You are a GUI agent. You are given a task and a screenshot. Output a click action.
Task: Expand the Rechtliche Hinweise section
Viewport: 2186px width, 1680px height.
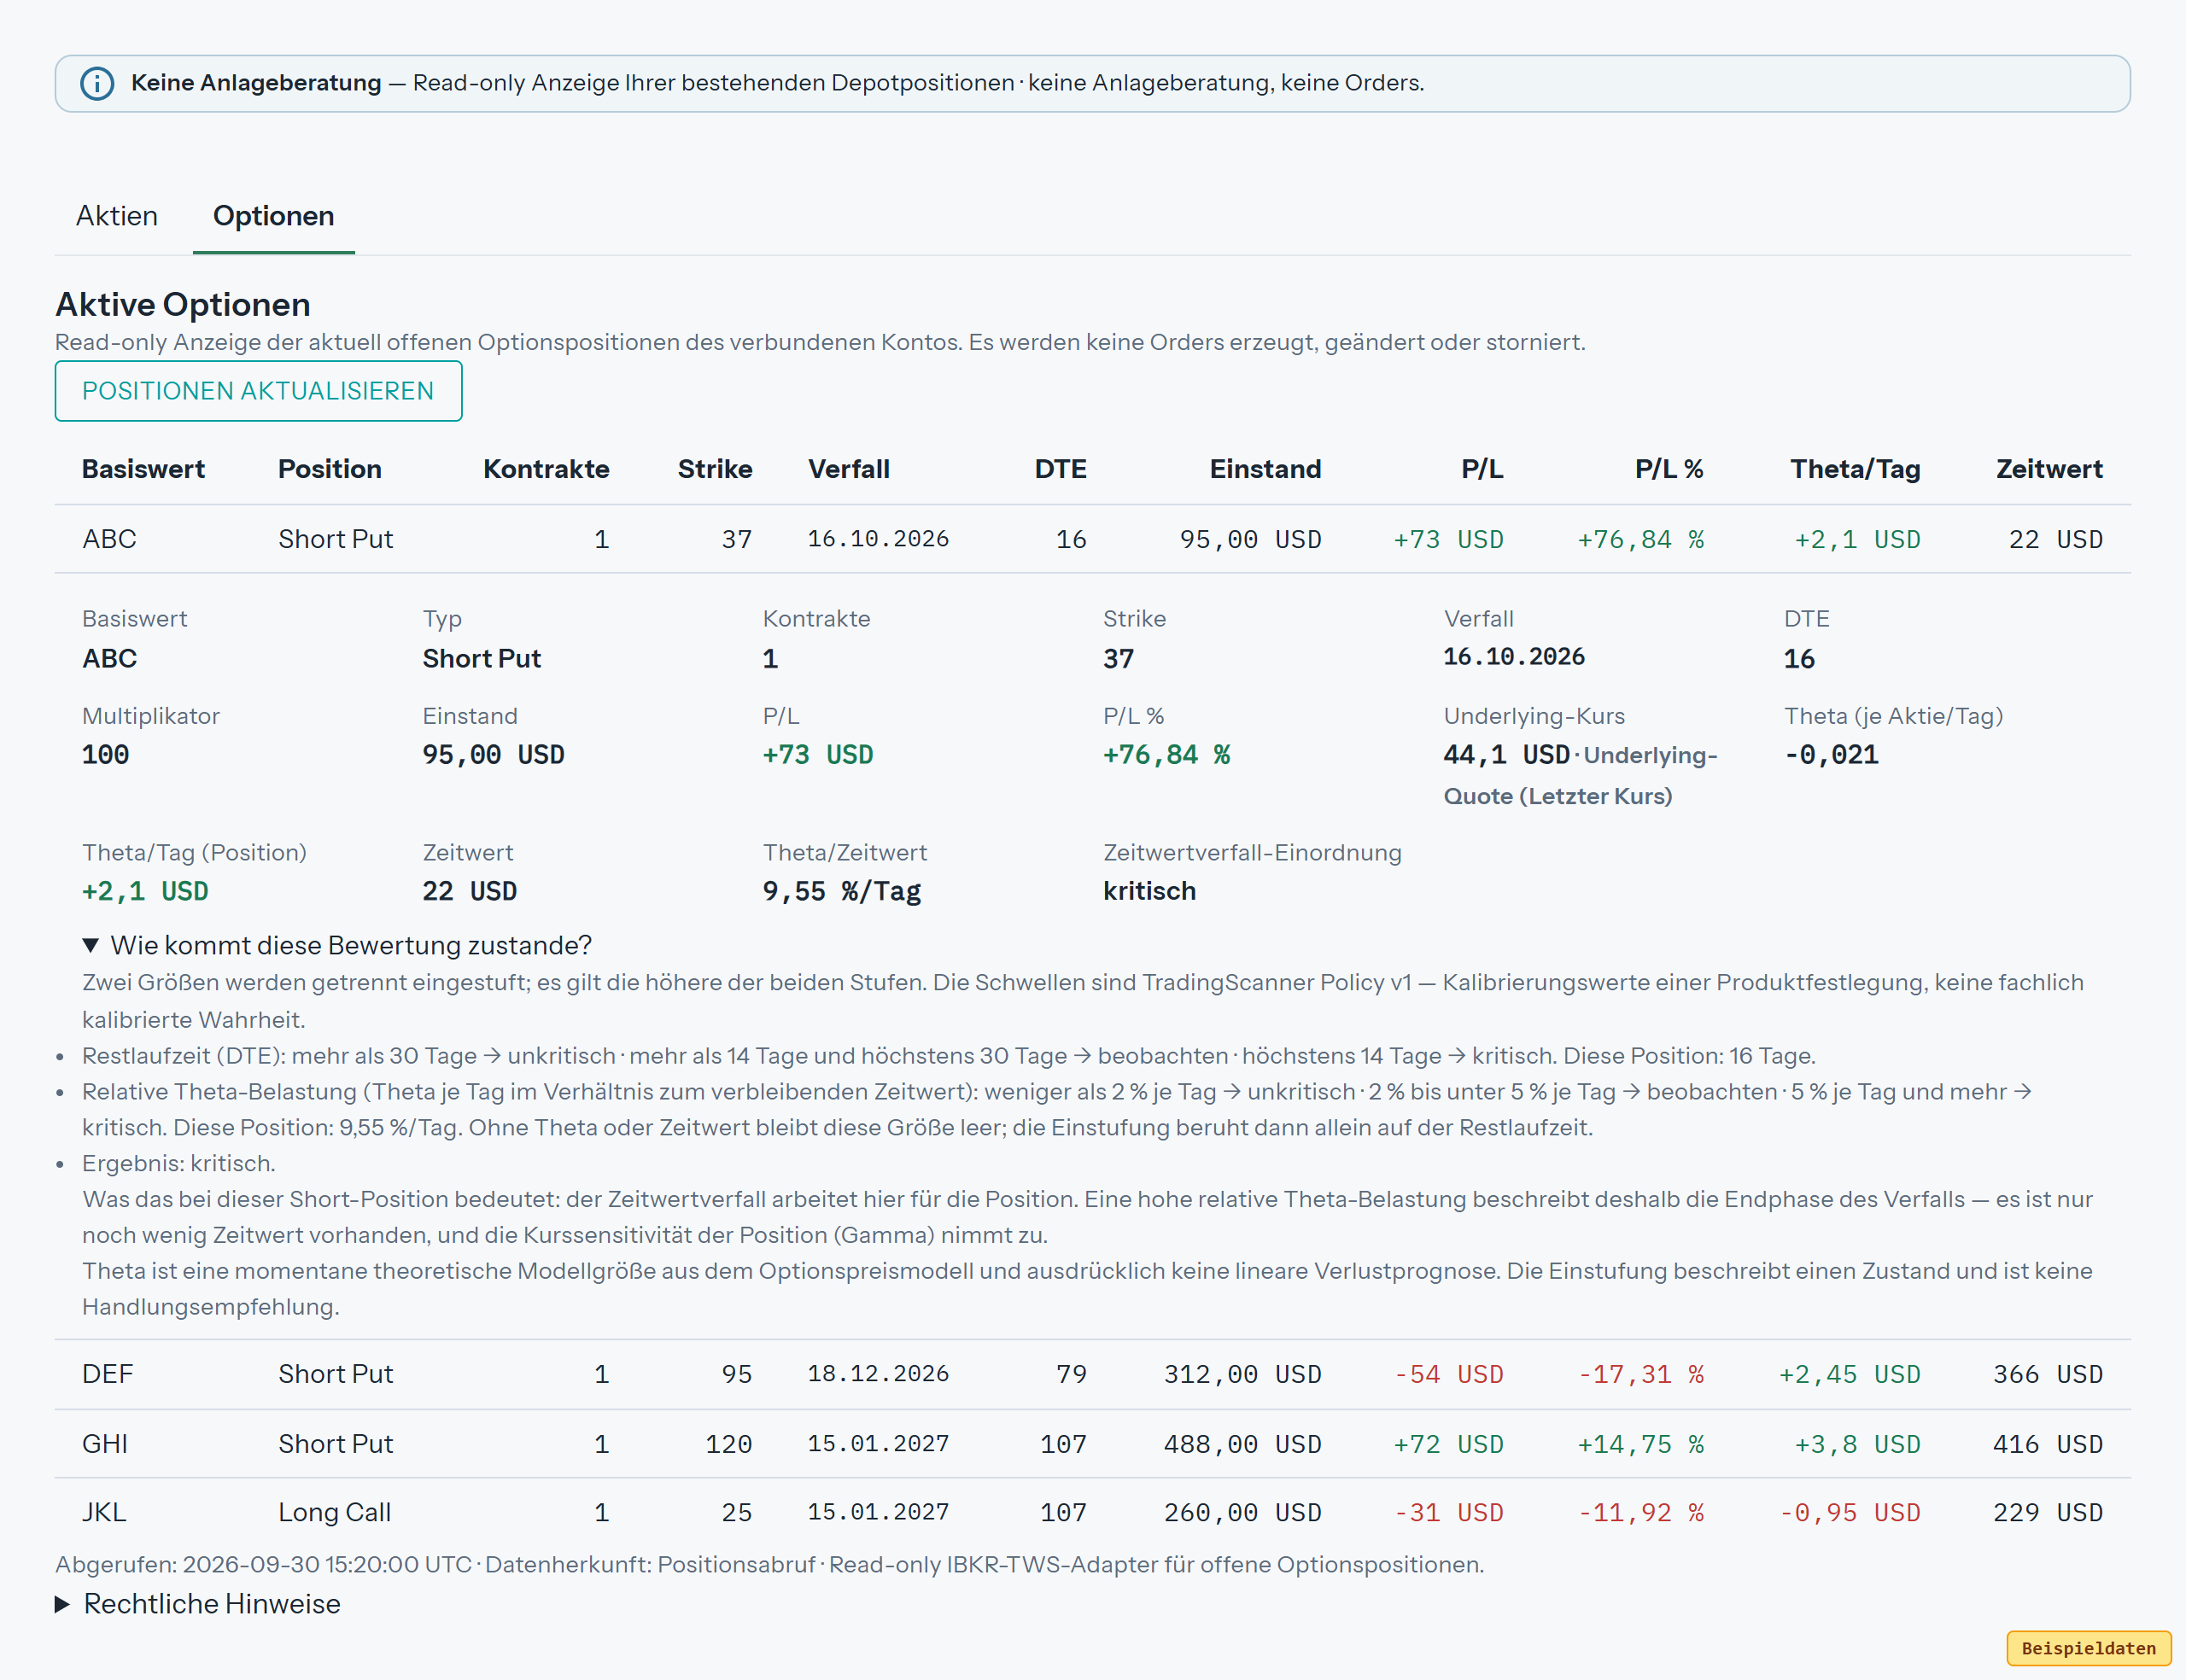[198, 1604]
